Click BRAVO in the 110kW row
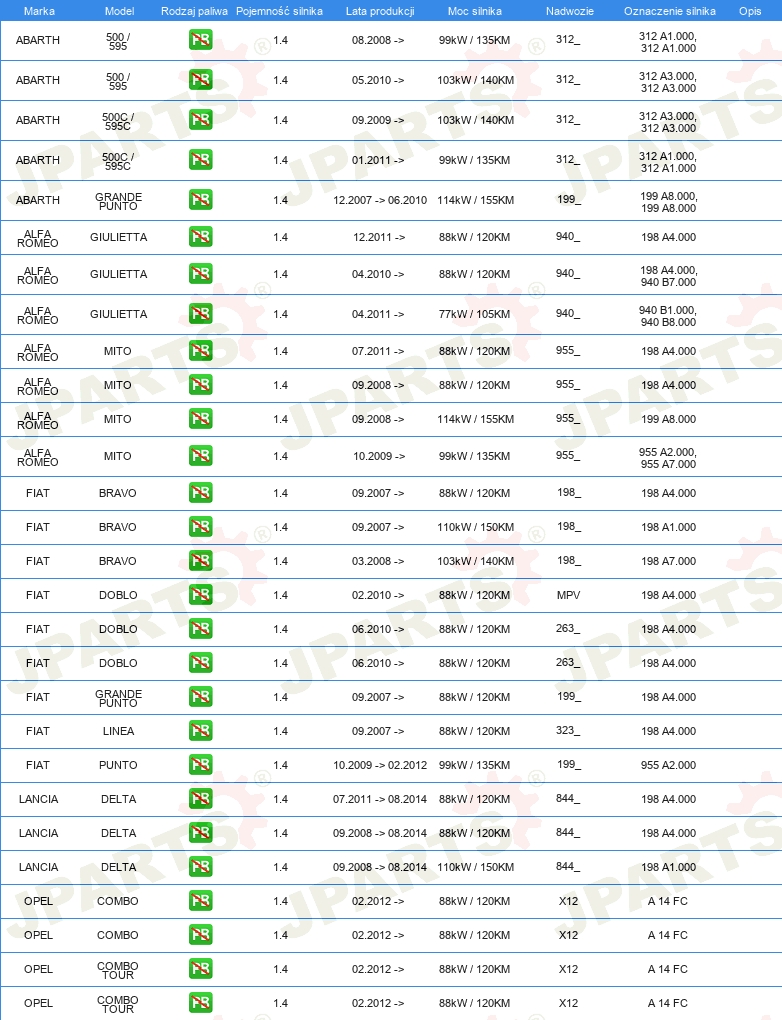This screenshot has width=782, height=1020. (x=118, y=528)
